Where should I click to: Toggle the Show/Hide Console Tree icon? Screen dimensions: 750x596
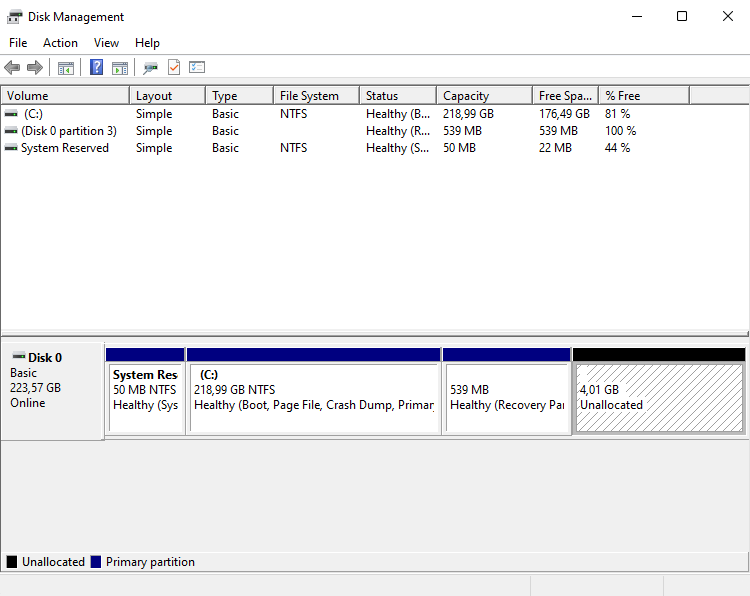coord(66,68)
